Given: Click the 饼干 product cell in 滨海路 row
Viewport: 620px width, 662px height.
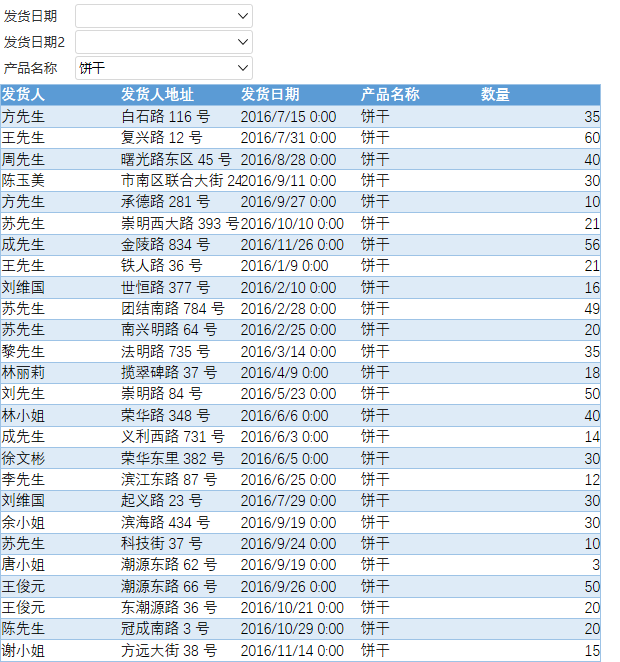Looking at the screenshot, I should coord(375,523).
